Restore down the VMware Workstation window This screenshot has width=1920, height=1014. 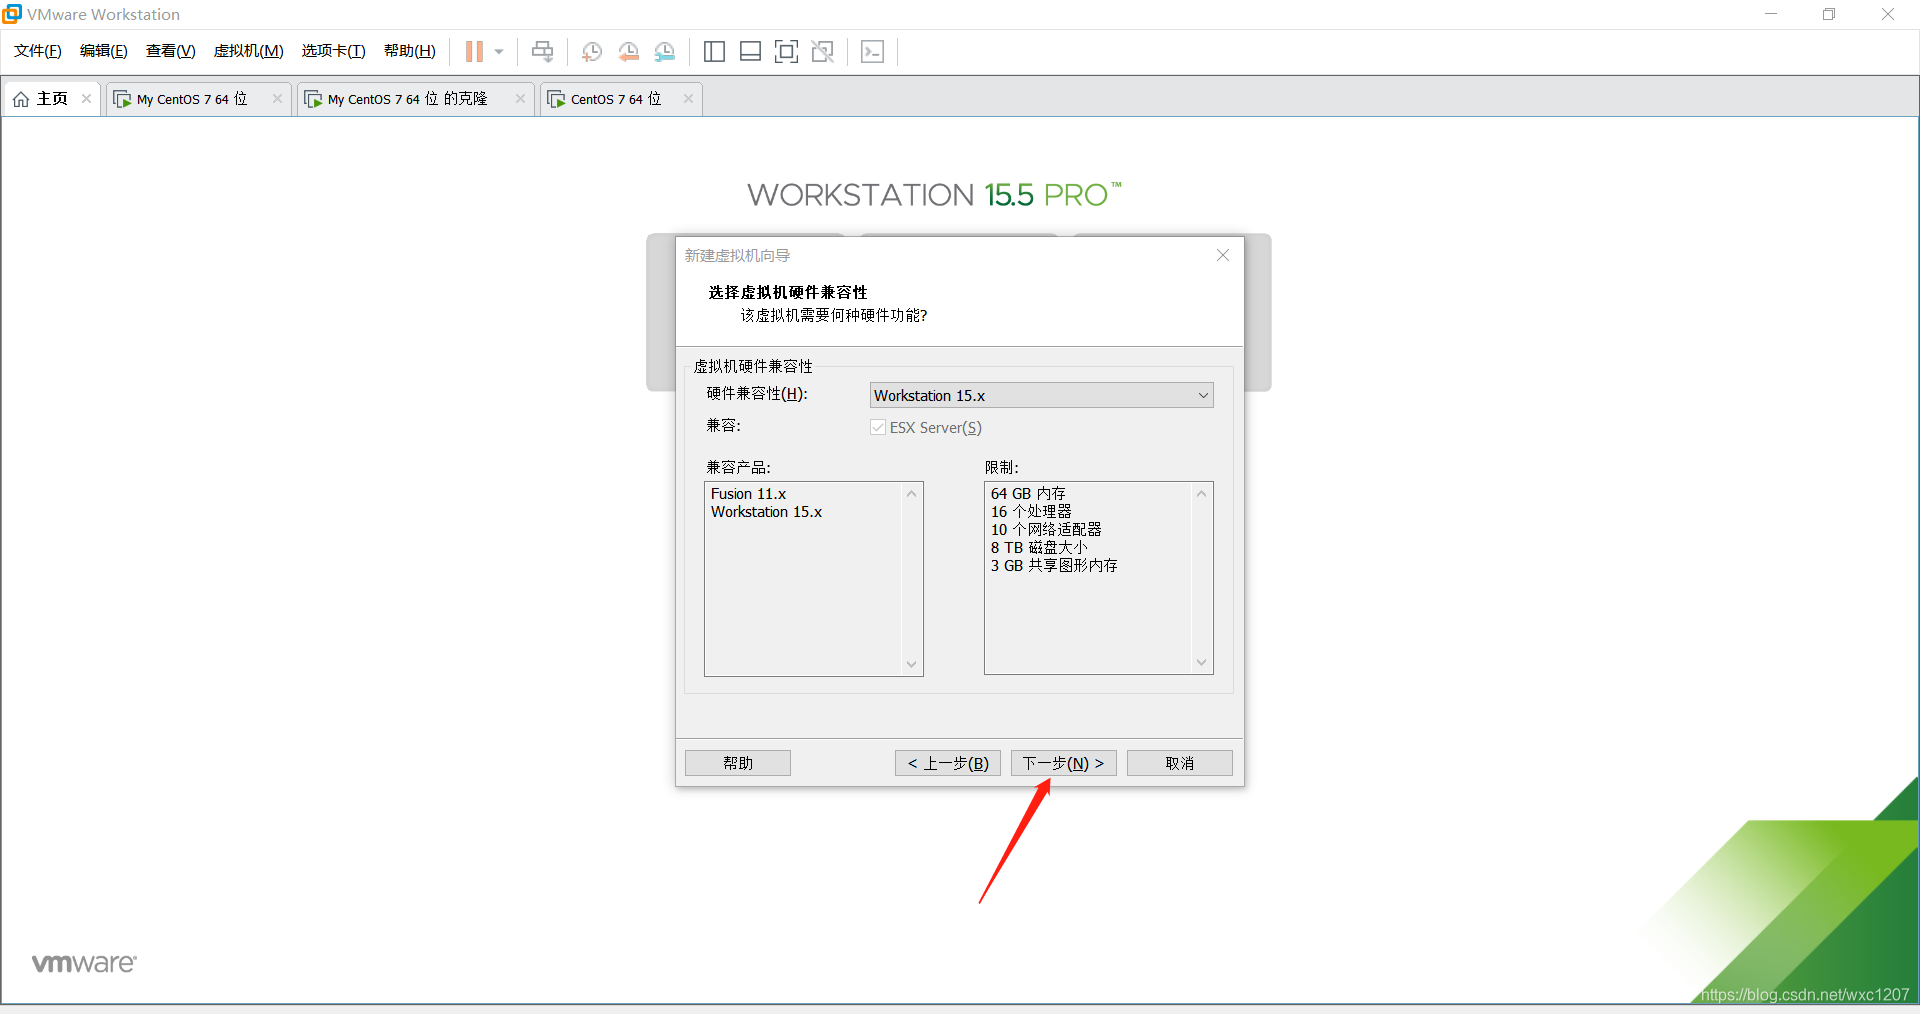tap(1829, 14)
